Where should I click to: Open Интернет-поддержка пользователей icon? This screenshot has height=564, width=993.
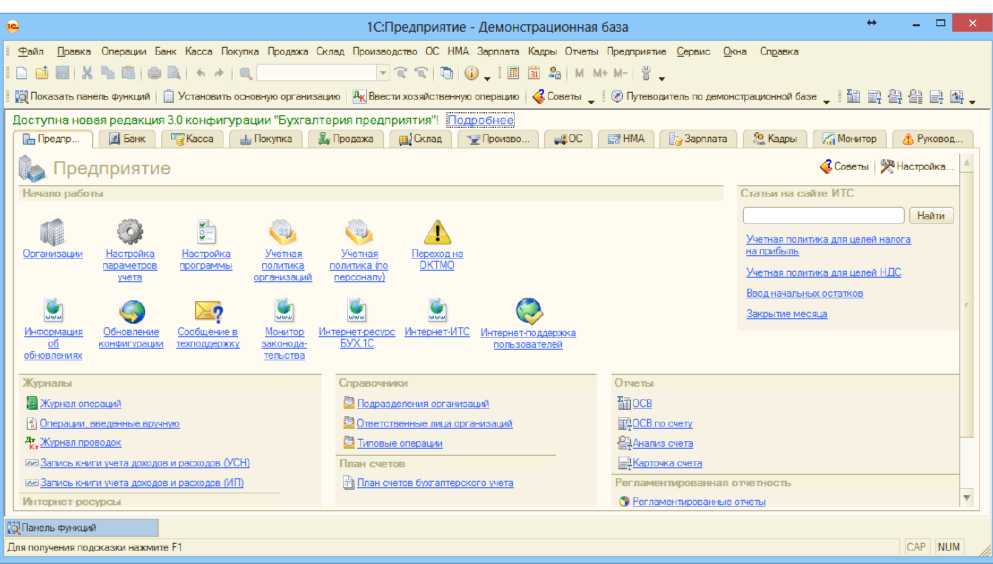coord(528,311)
